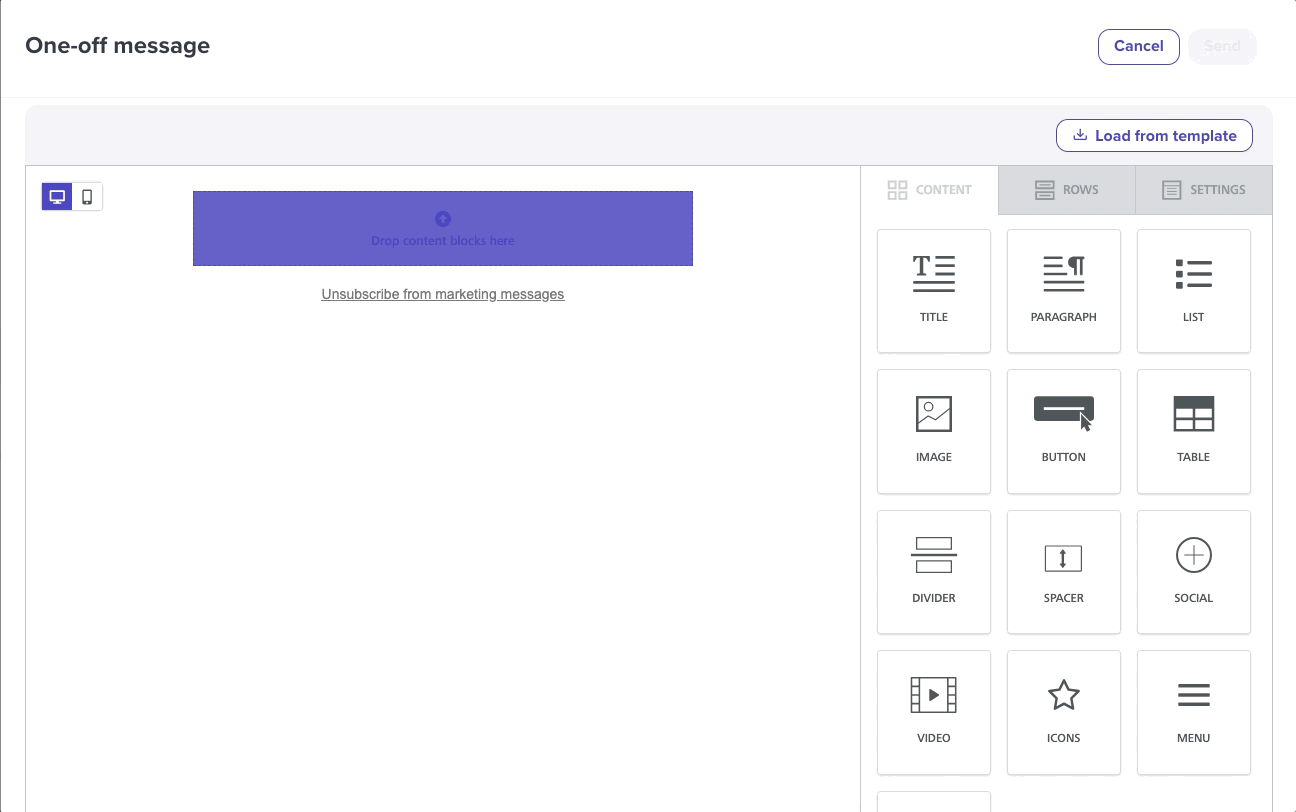Cancel the one-off message
Screen dimensions: 1296x812
point(1138,46)
